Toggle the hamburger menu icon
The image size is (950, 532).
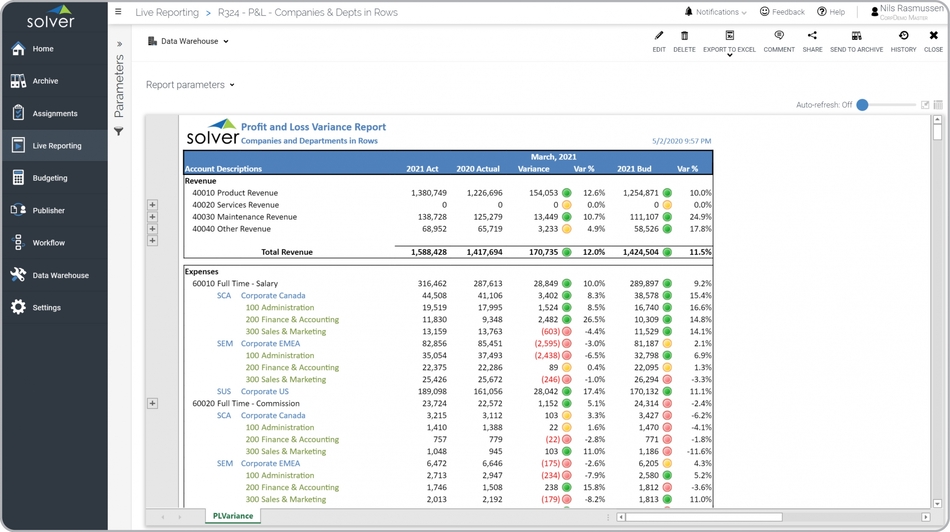coord(119,12)
